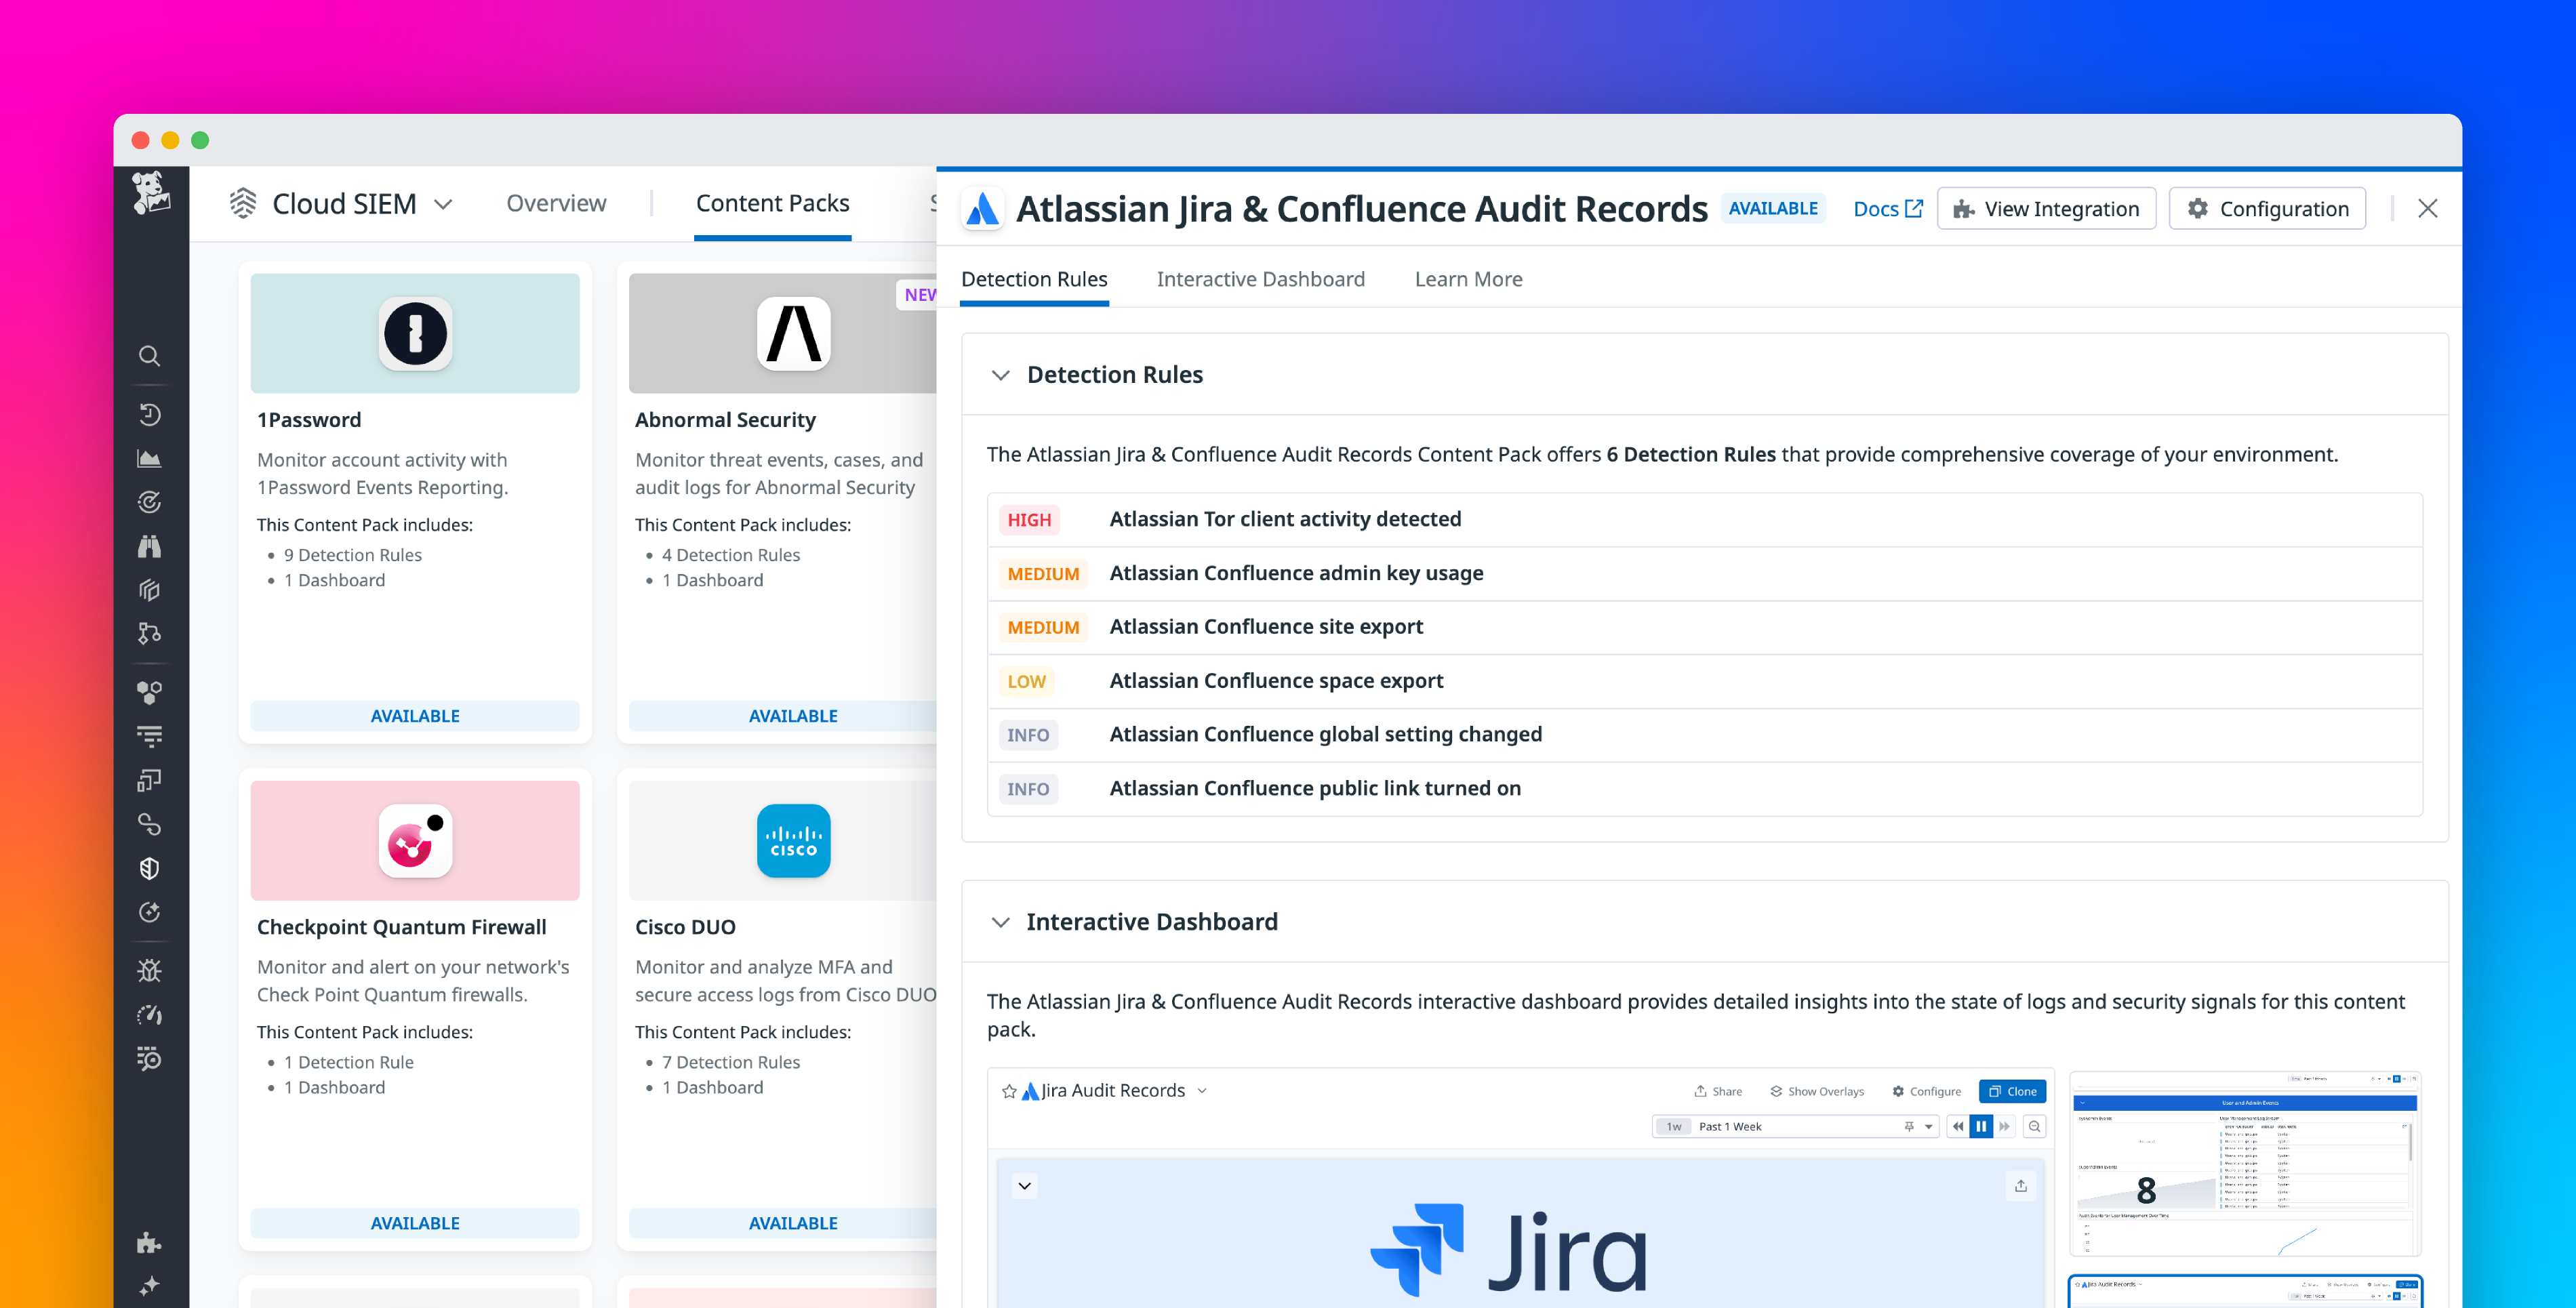The image size is (2576, 1308).
Task: Open the Docs link for the content pack
Action: click(x=1887, y=208)
